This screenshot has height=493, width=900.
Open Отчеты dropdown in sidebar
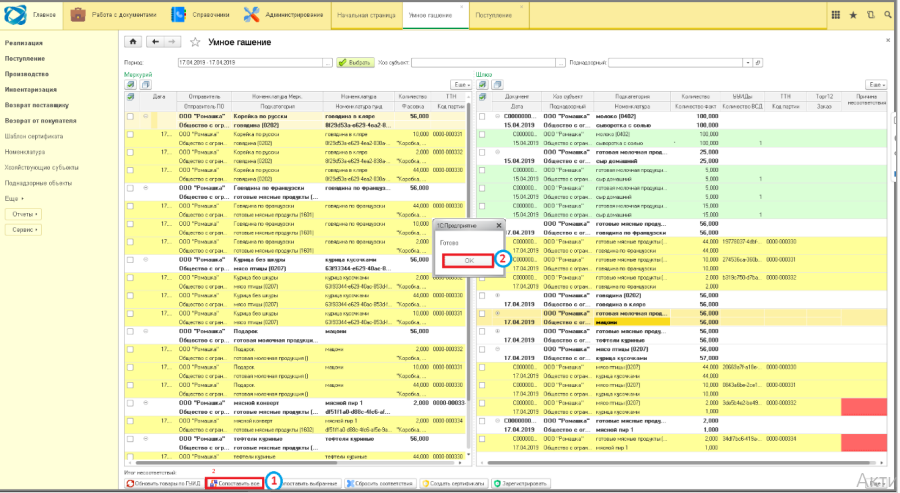tap(24, 214)
